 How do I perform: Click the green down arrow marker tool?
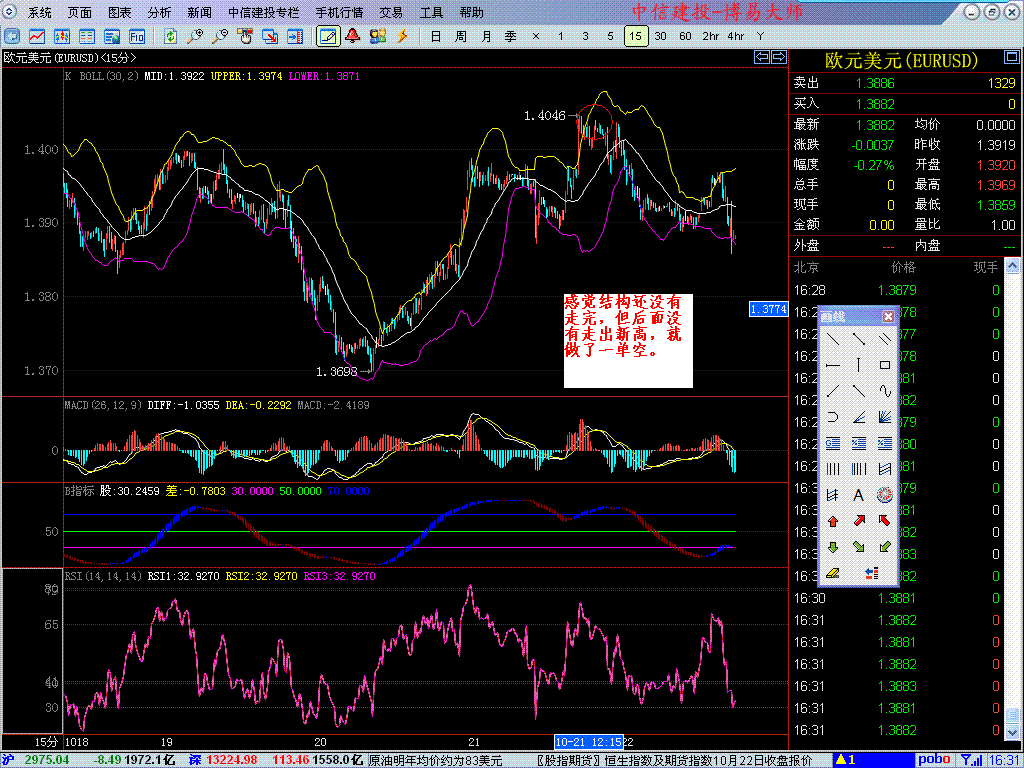pyautogui.click(x=832, y=547)
